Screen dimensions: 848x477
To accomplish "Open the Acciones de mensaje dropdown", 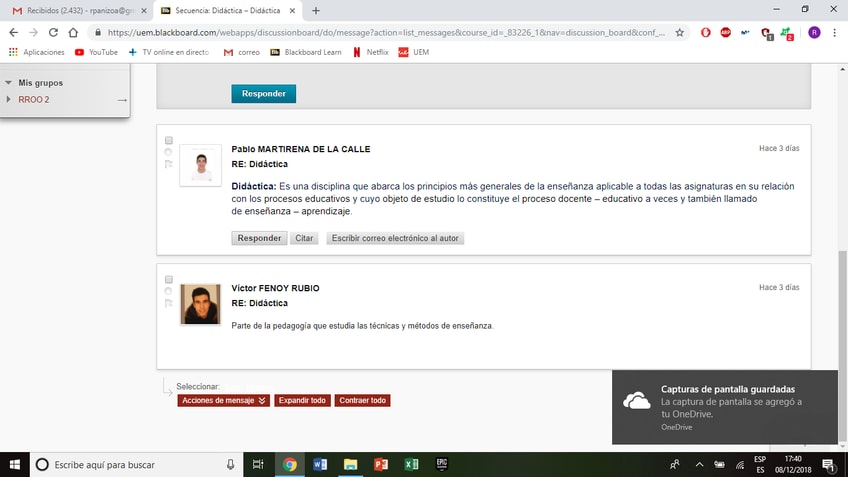I will 224,400.
